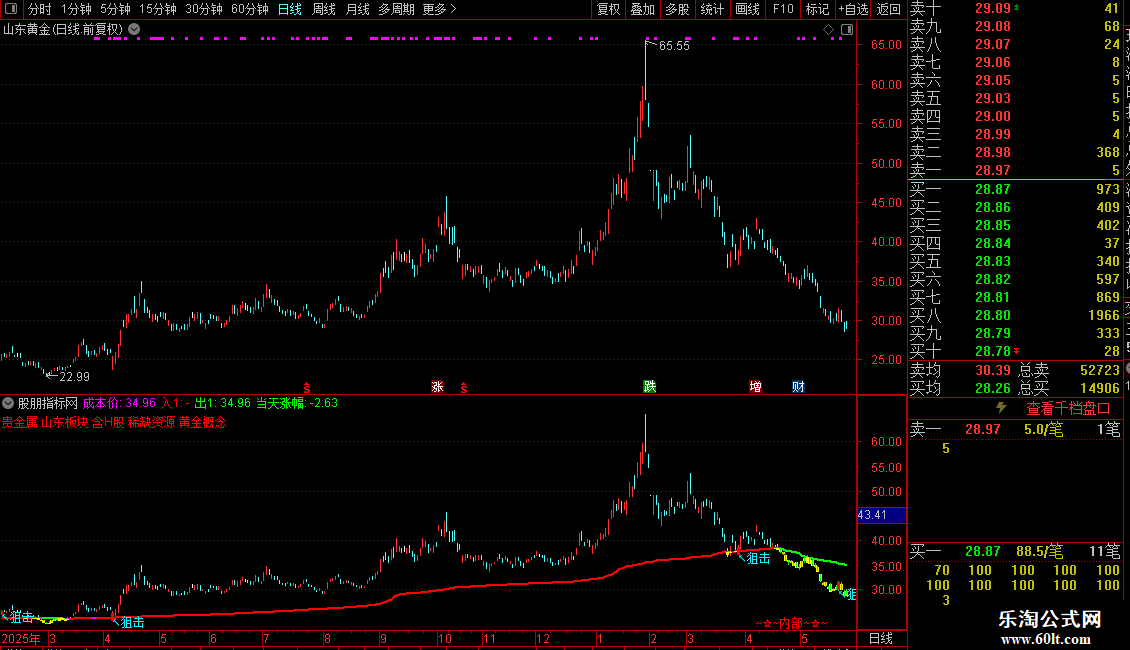The height and width of the screenshot is (650, 1130).
Task: Open the 山东黄金 chart title dropdown
Action: coord(134,30)
